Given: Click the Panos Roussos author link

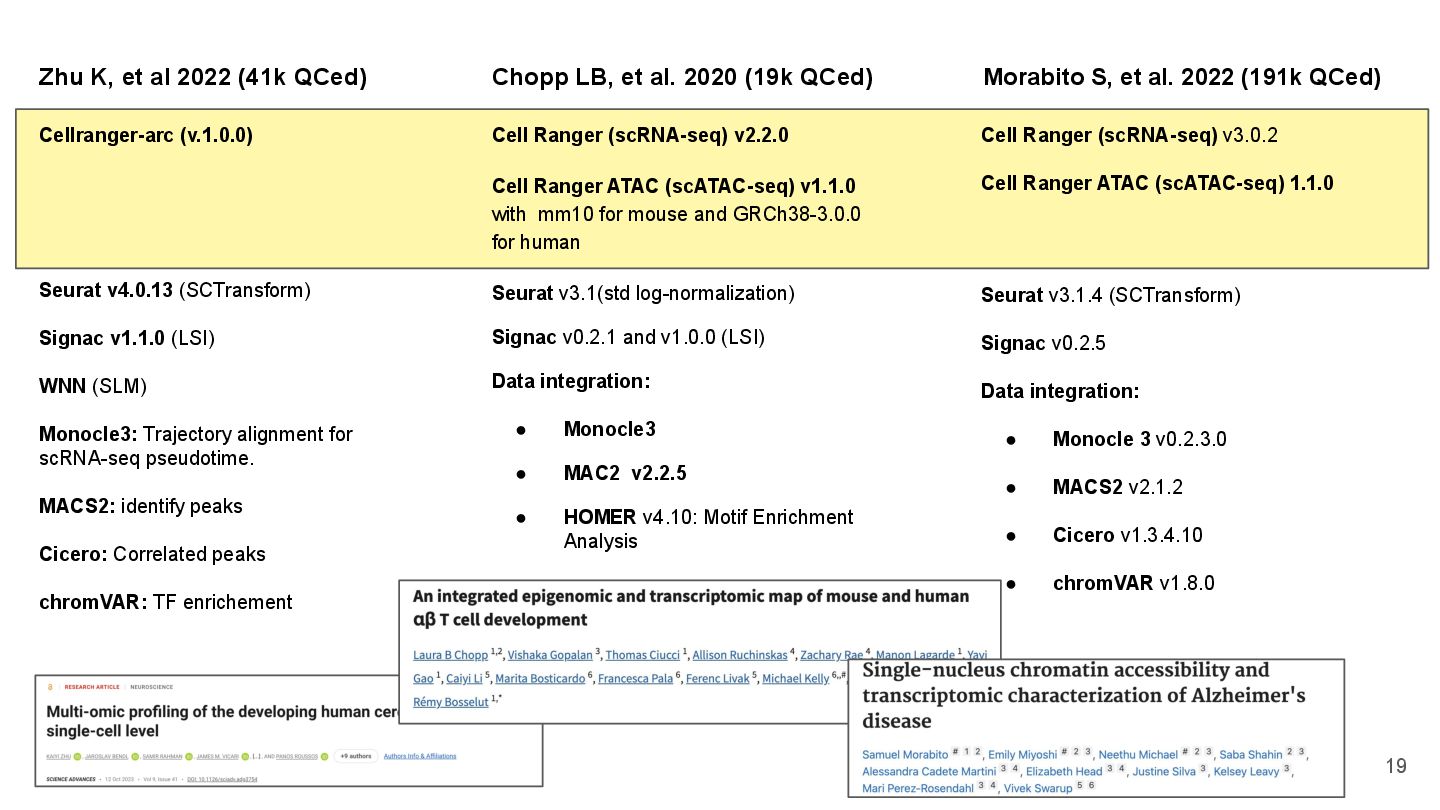Looking at the screenshot, I should pyautogui.click(x=297, y=756).
